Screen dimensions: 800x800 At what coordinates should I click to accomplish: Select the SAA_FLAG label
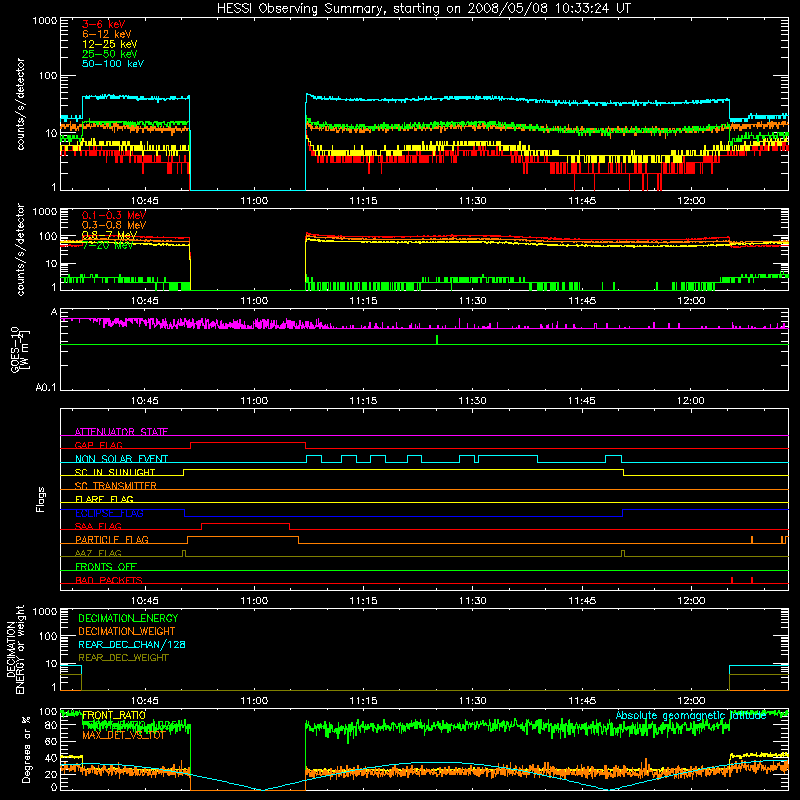(98, 526)
